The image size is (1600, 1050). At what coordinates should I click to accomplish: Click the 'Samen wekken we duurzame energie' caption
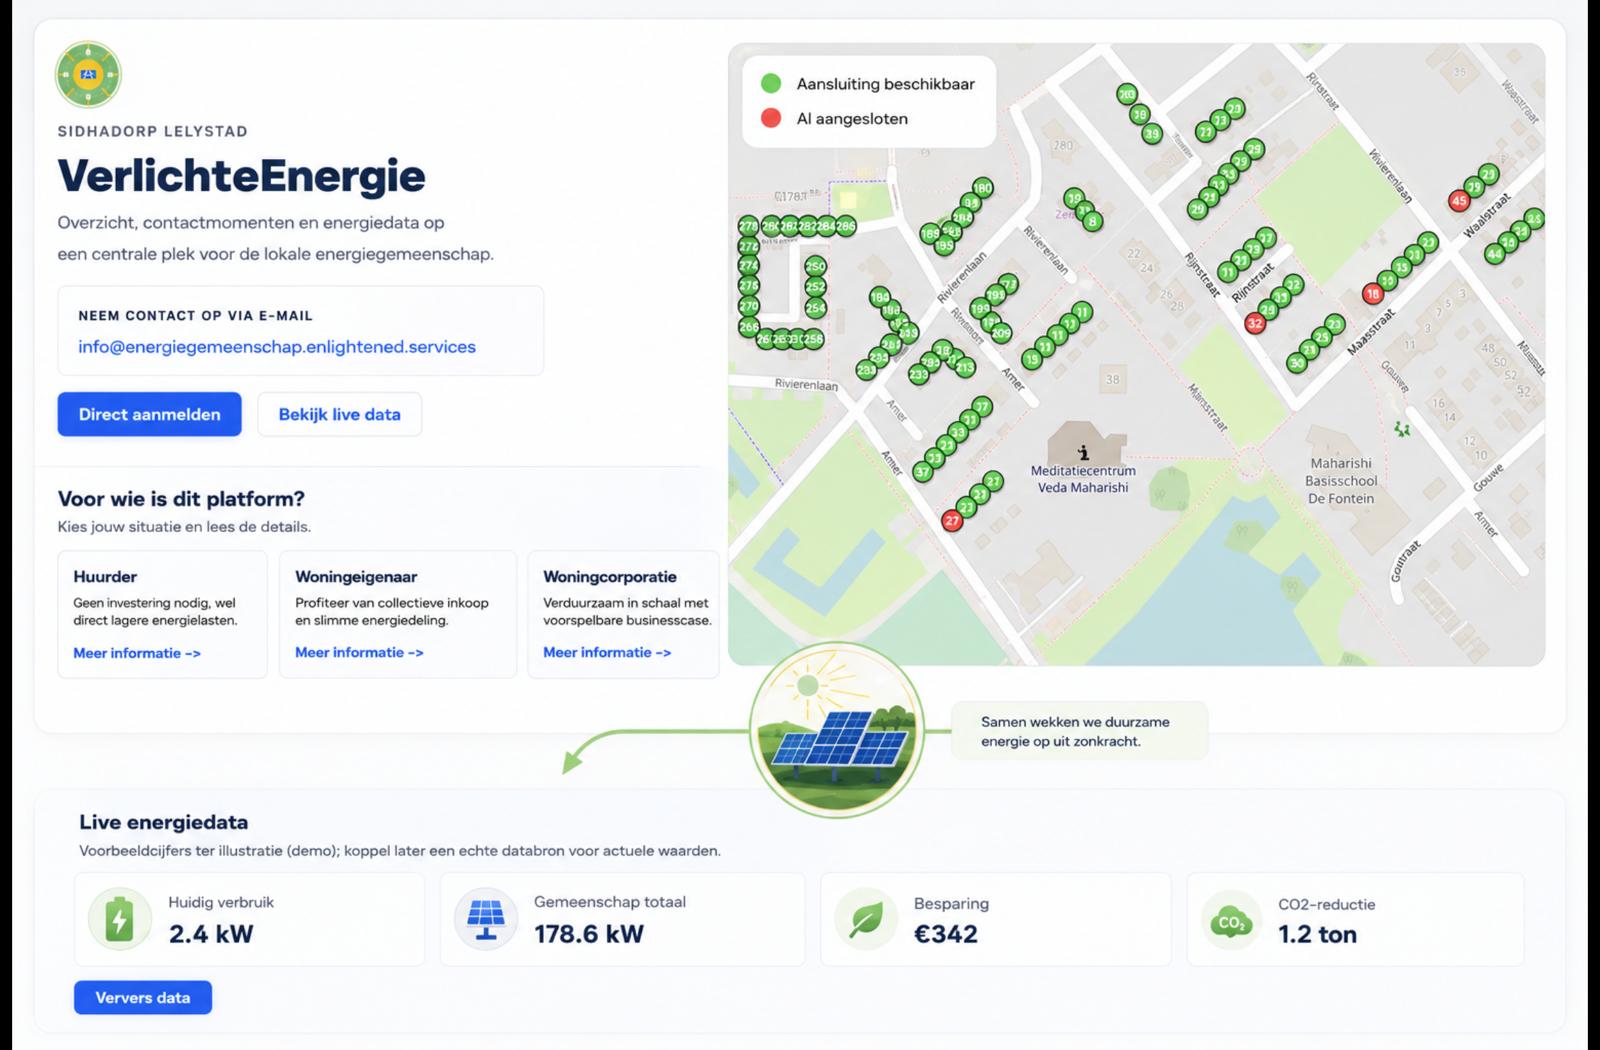click(1075, 731)
